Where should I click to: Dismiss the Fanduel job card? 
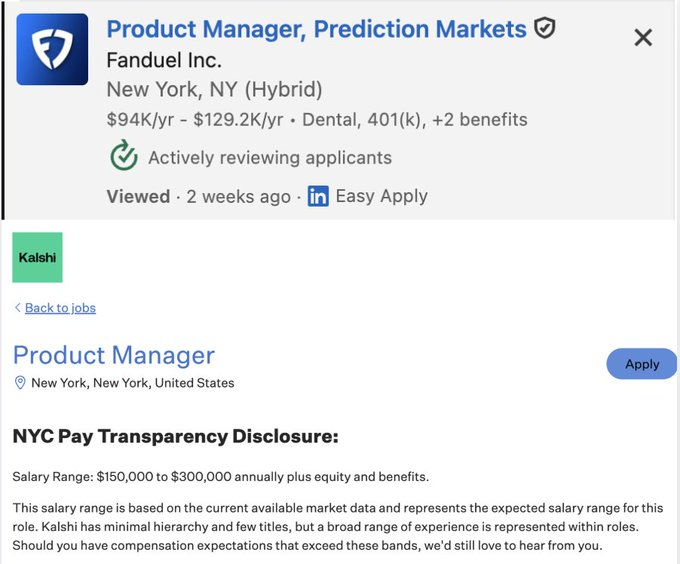click(x=643, y=37)
